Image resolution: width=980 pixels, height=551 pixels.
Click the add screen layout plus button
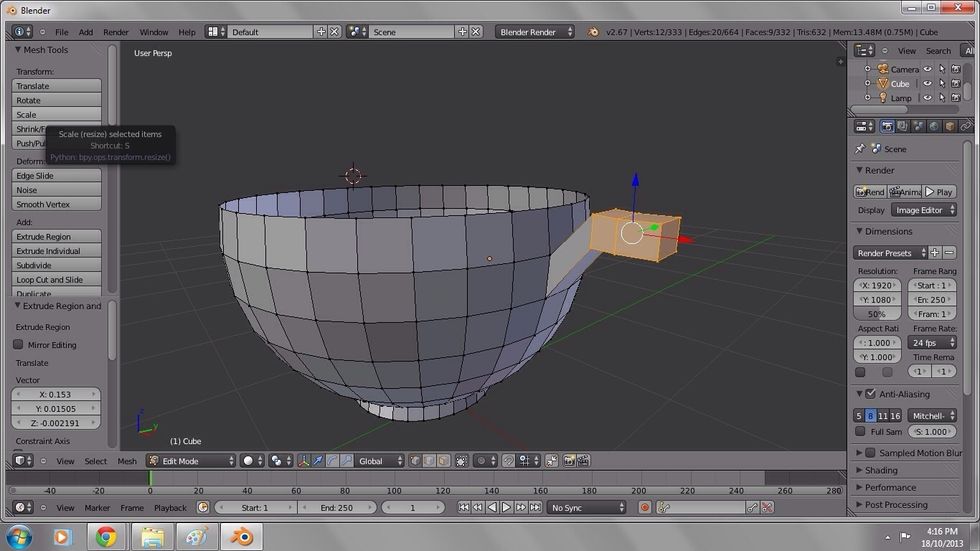321,31
